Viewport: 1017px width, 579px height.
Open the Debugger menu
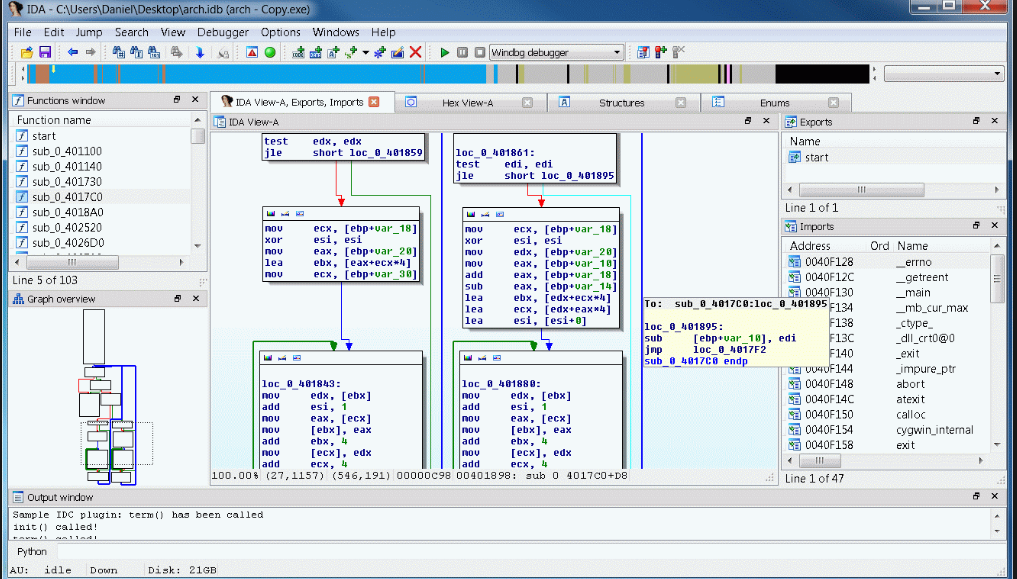coord(222,32)
